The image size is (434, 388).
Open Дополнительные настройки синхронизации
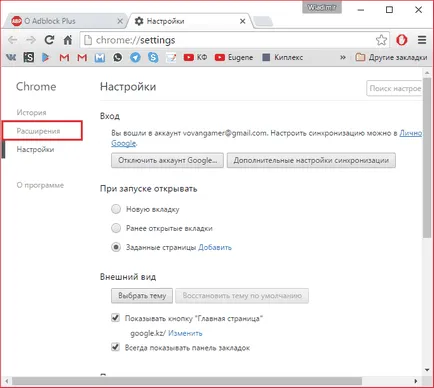311,160
